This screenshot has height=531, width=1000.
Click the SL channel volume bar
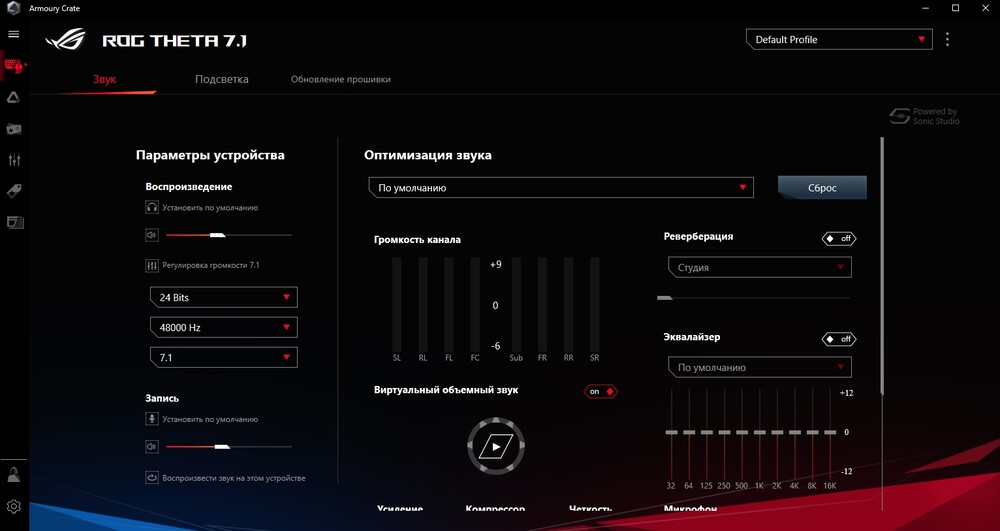point(397,303)
